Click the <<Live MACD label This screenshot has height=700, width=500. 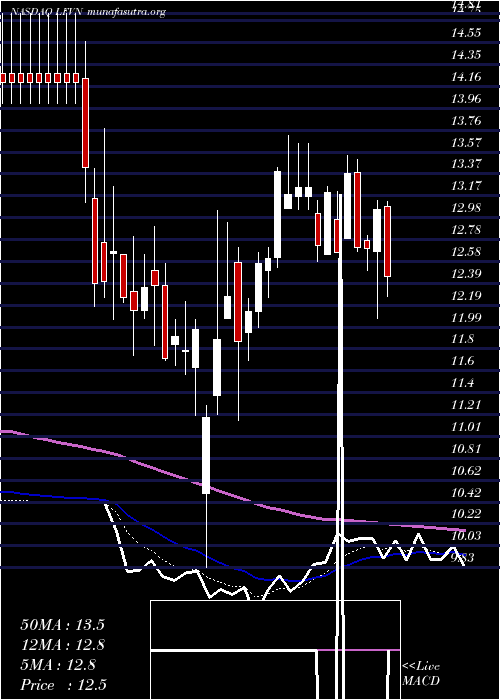(x=421, y=674)
